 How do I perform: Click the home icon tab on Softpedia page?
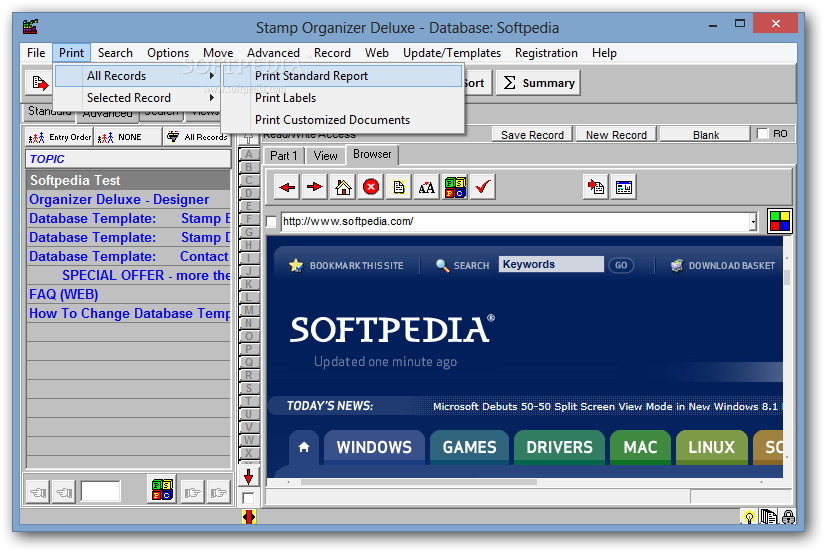pos(304,447)
